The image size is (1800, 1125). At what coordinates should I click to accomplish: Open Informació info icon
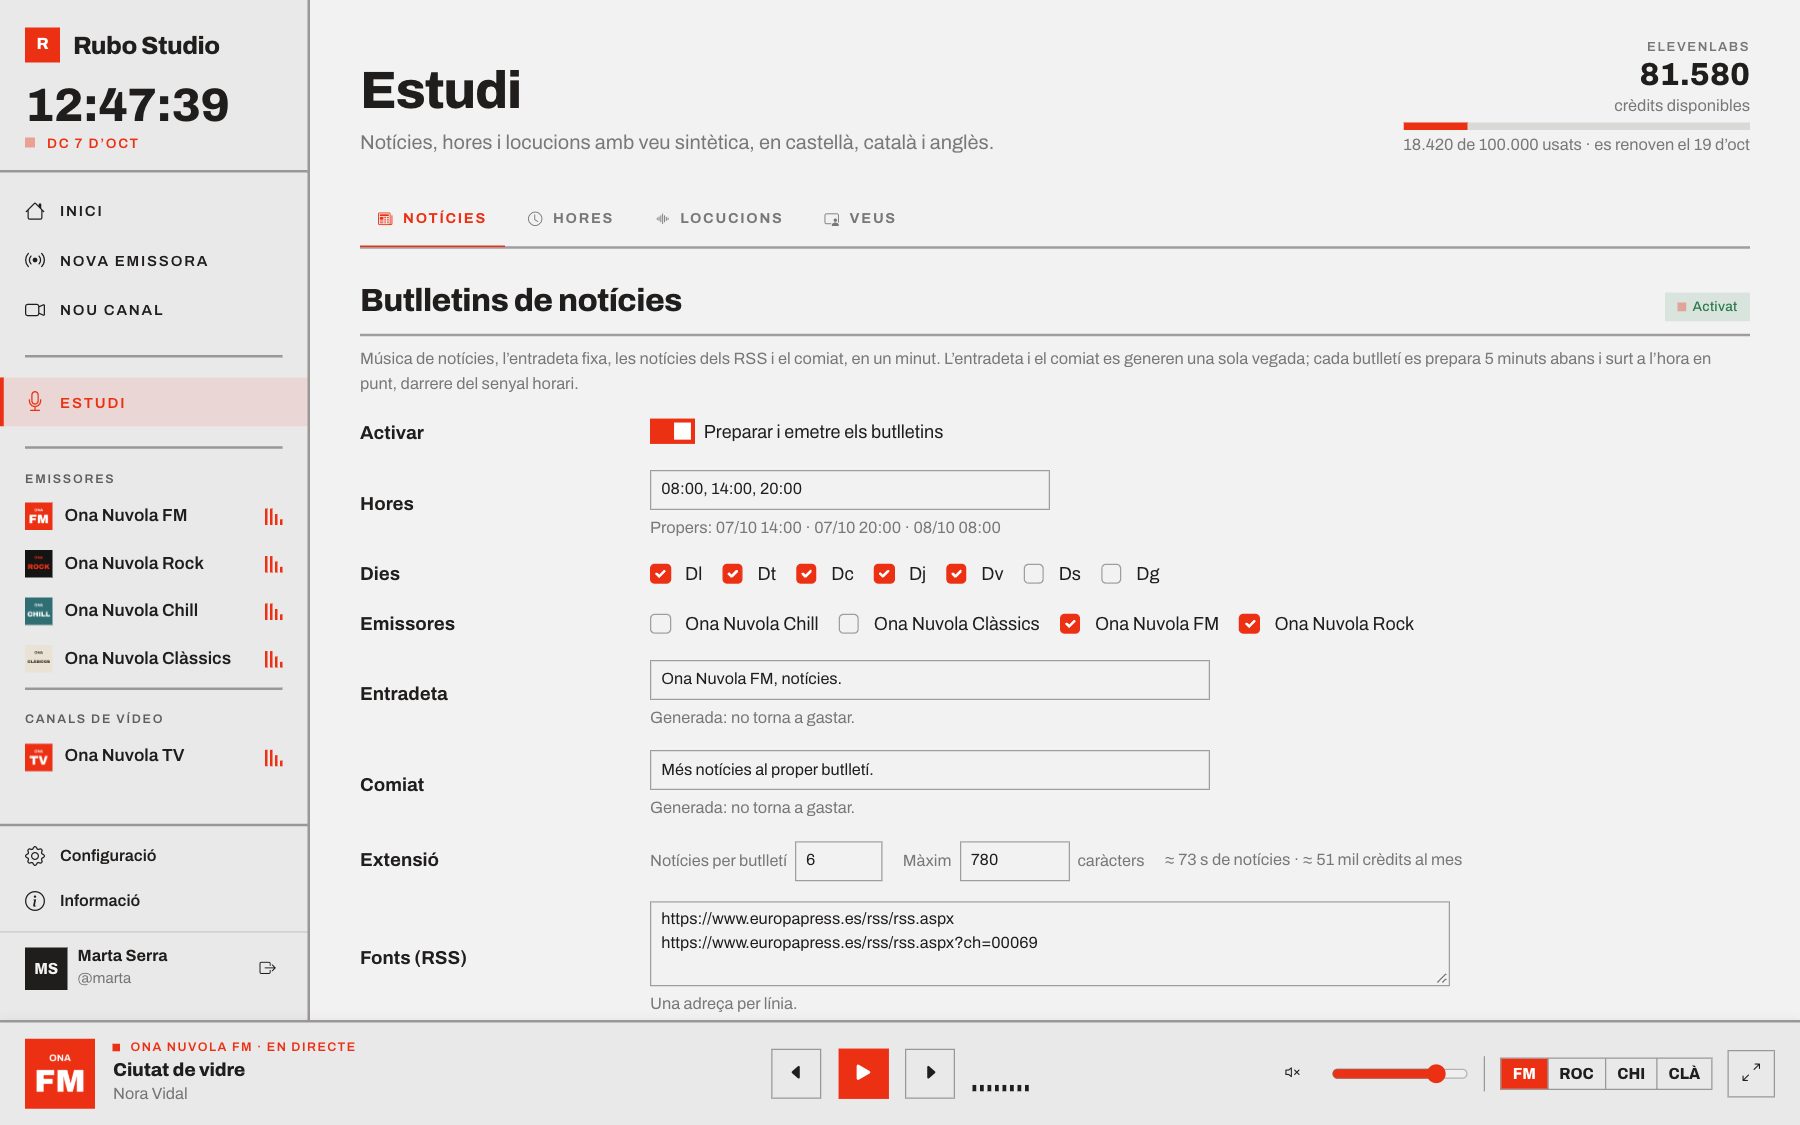pyautogui.click(x=35, y=901)
